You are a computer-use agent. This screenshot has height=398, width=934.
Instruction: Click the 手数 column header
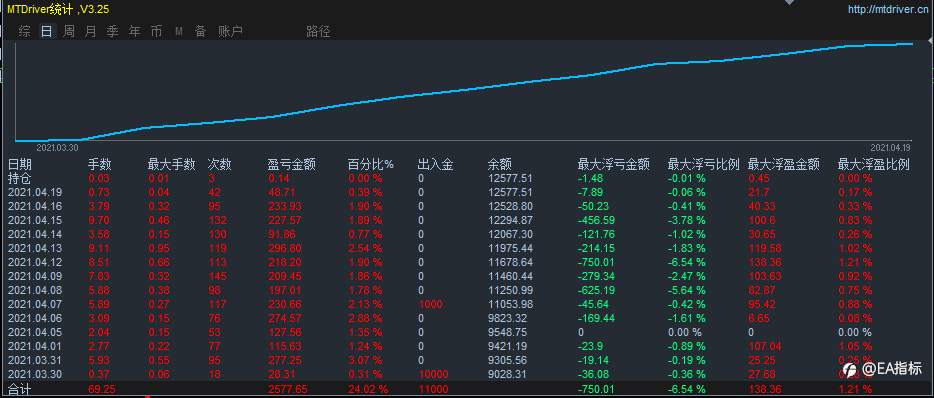(100, 164)
